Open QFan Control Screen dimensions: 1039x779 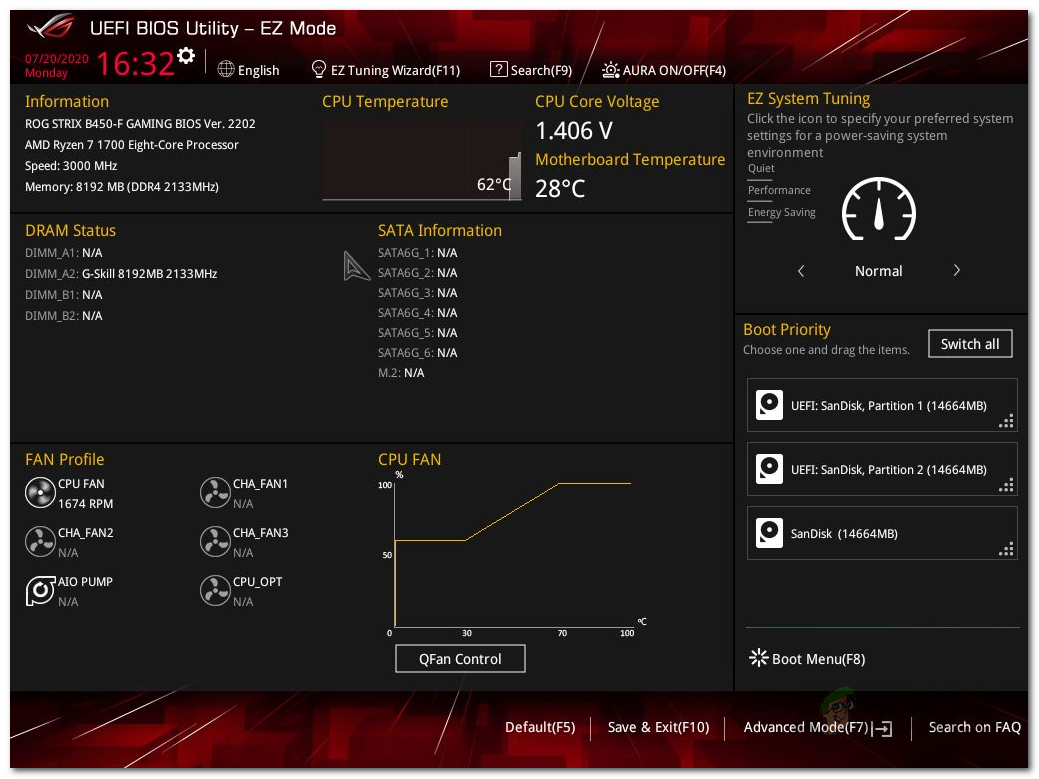[461, 659]
